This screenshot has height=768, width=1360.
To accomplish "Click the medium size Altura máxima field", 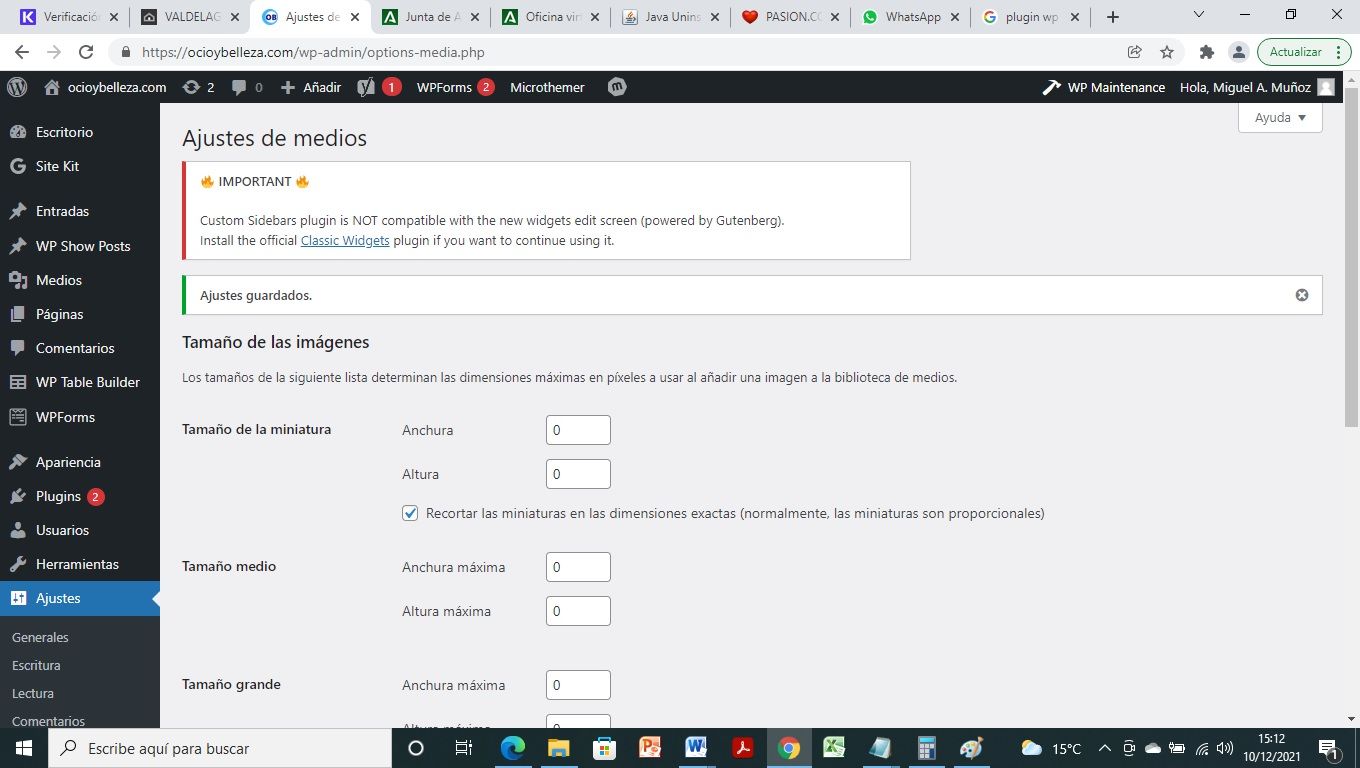I will click(x=578, y=611).
